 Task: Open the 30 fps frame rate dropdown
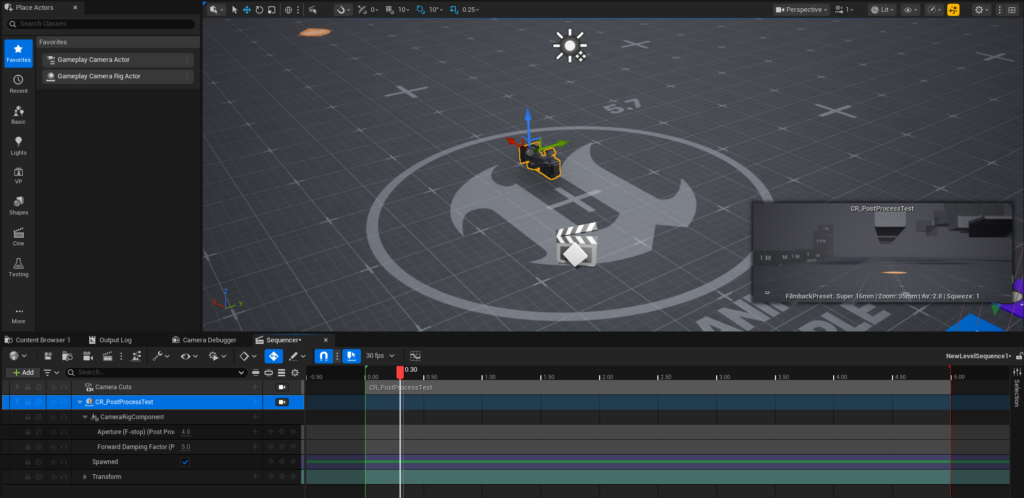coord(381,355)
